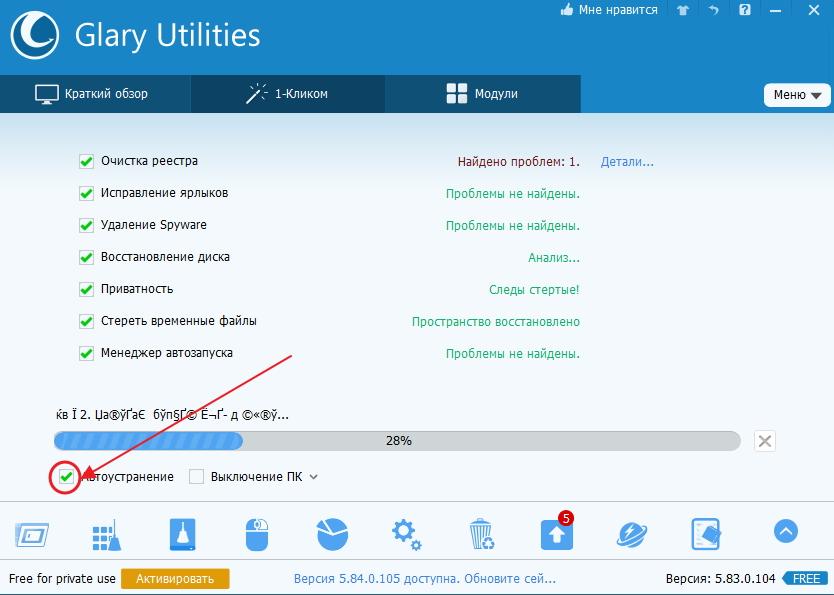This screenshot has height=595, width=834.
Task: Open the "Модули" tab
Action: point(482,94)
